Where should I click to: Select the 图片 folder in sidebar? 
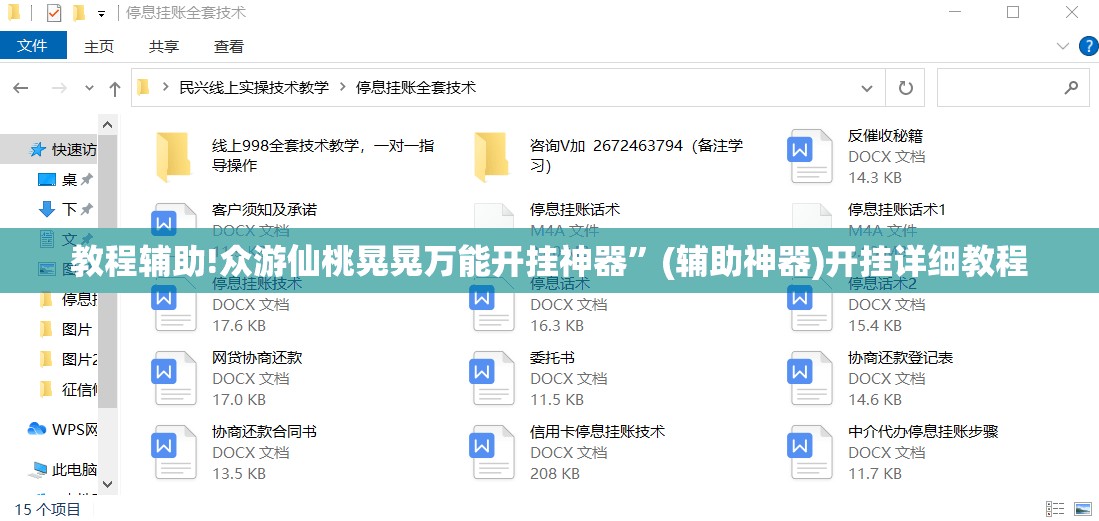[65, 329]
